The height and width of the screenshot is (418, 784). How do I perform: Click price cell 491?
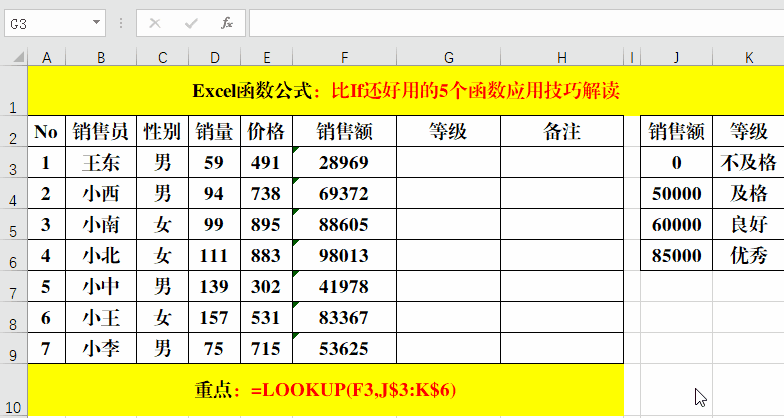click(266, 162)
